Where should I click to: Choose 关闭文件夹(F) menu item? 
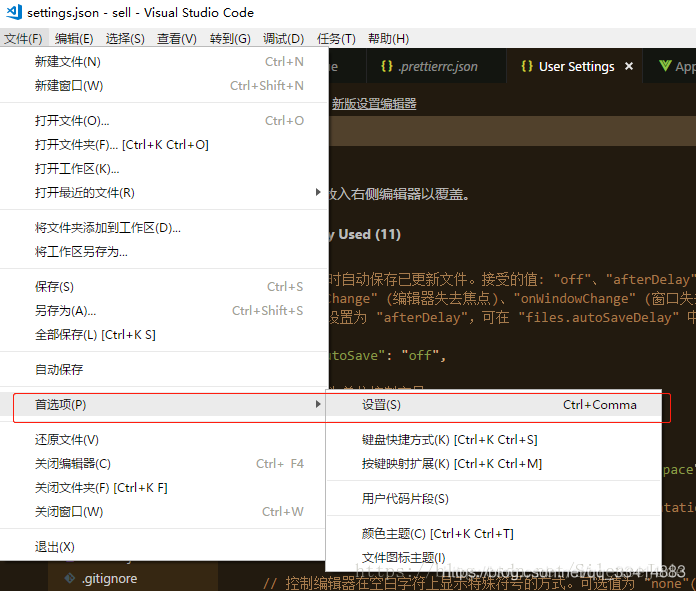(x=164, y=488)
